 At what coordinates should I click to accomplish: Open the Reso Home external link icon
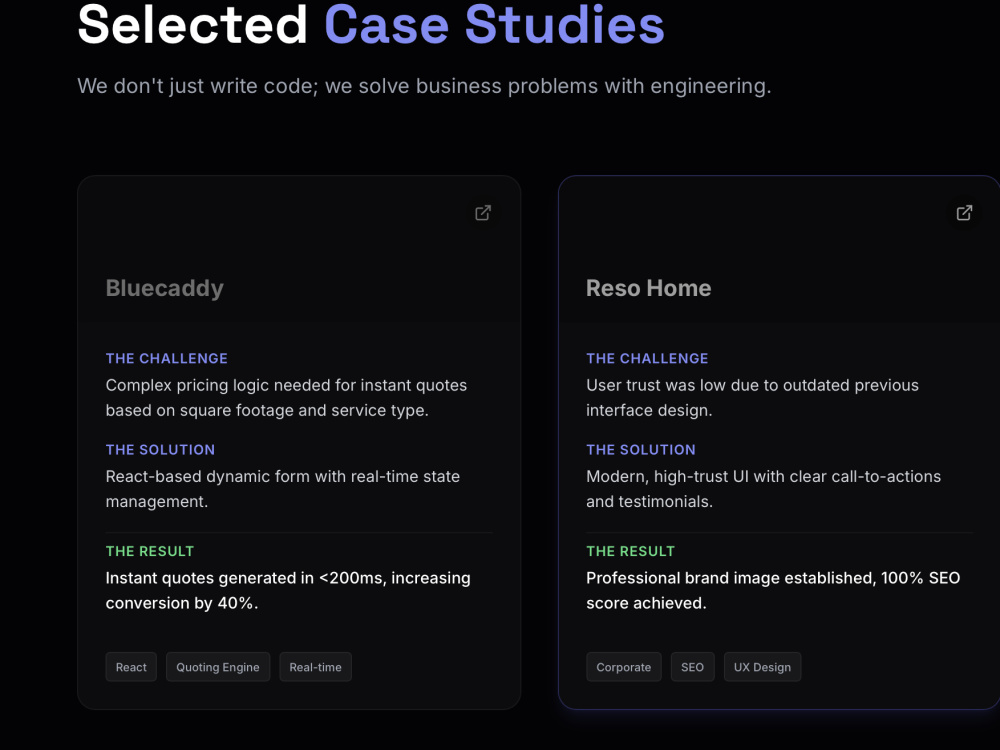tap(964, 213)
